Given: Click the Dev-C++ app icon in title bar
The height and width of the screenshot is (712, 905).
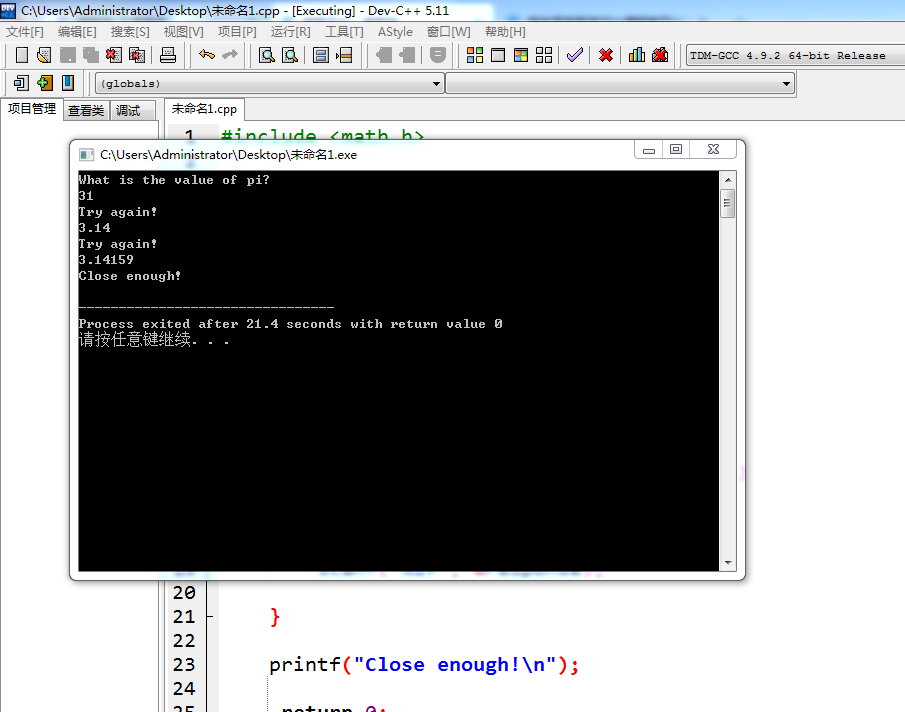Looking at the screenshot, I should [8, 10].
